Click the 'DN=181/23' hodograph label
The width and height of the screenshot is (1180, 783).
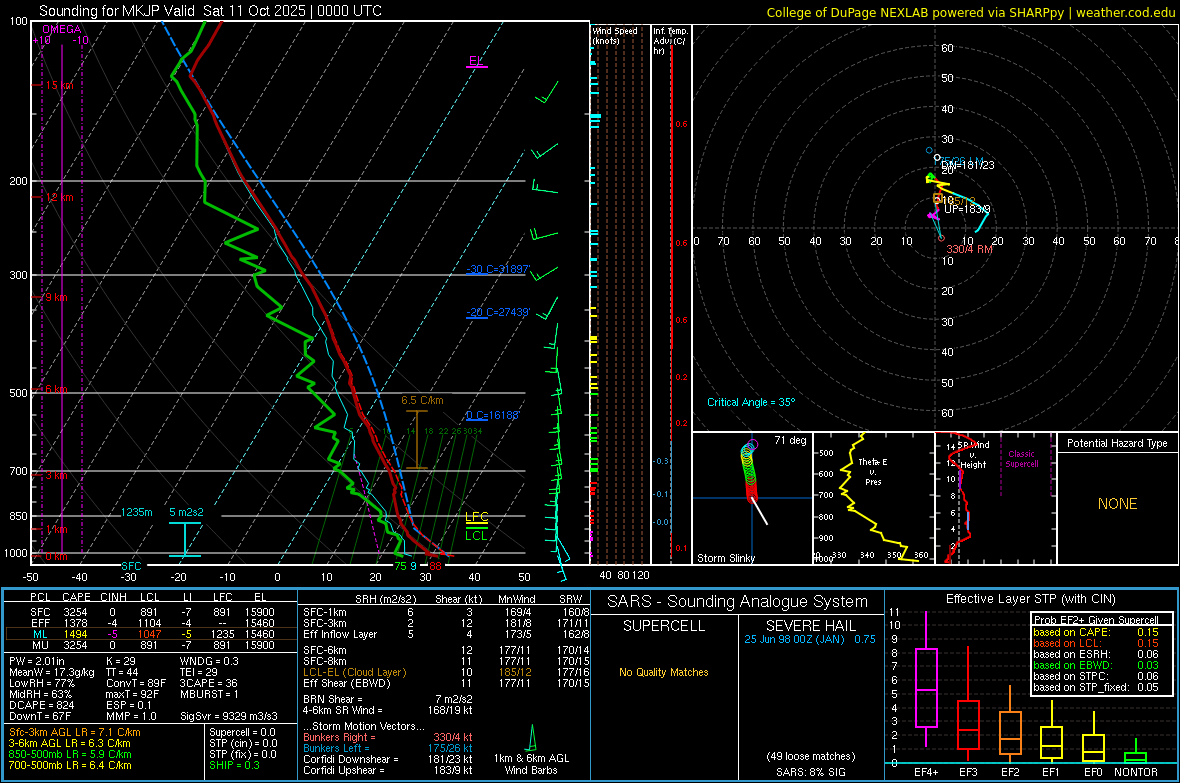[x=968, y=165]
